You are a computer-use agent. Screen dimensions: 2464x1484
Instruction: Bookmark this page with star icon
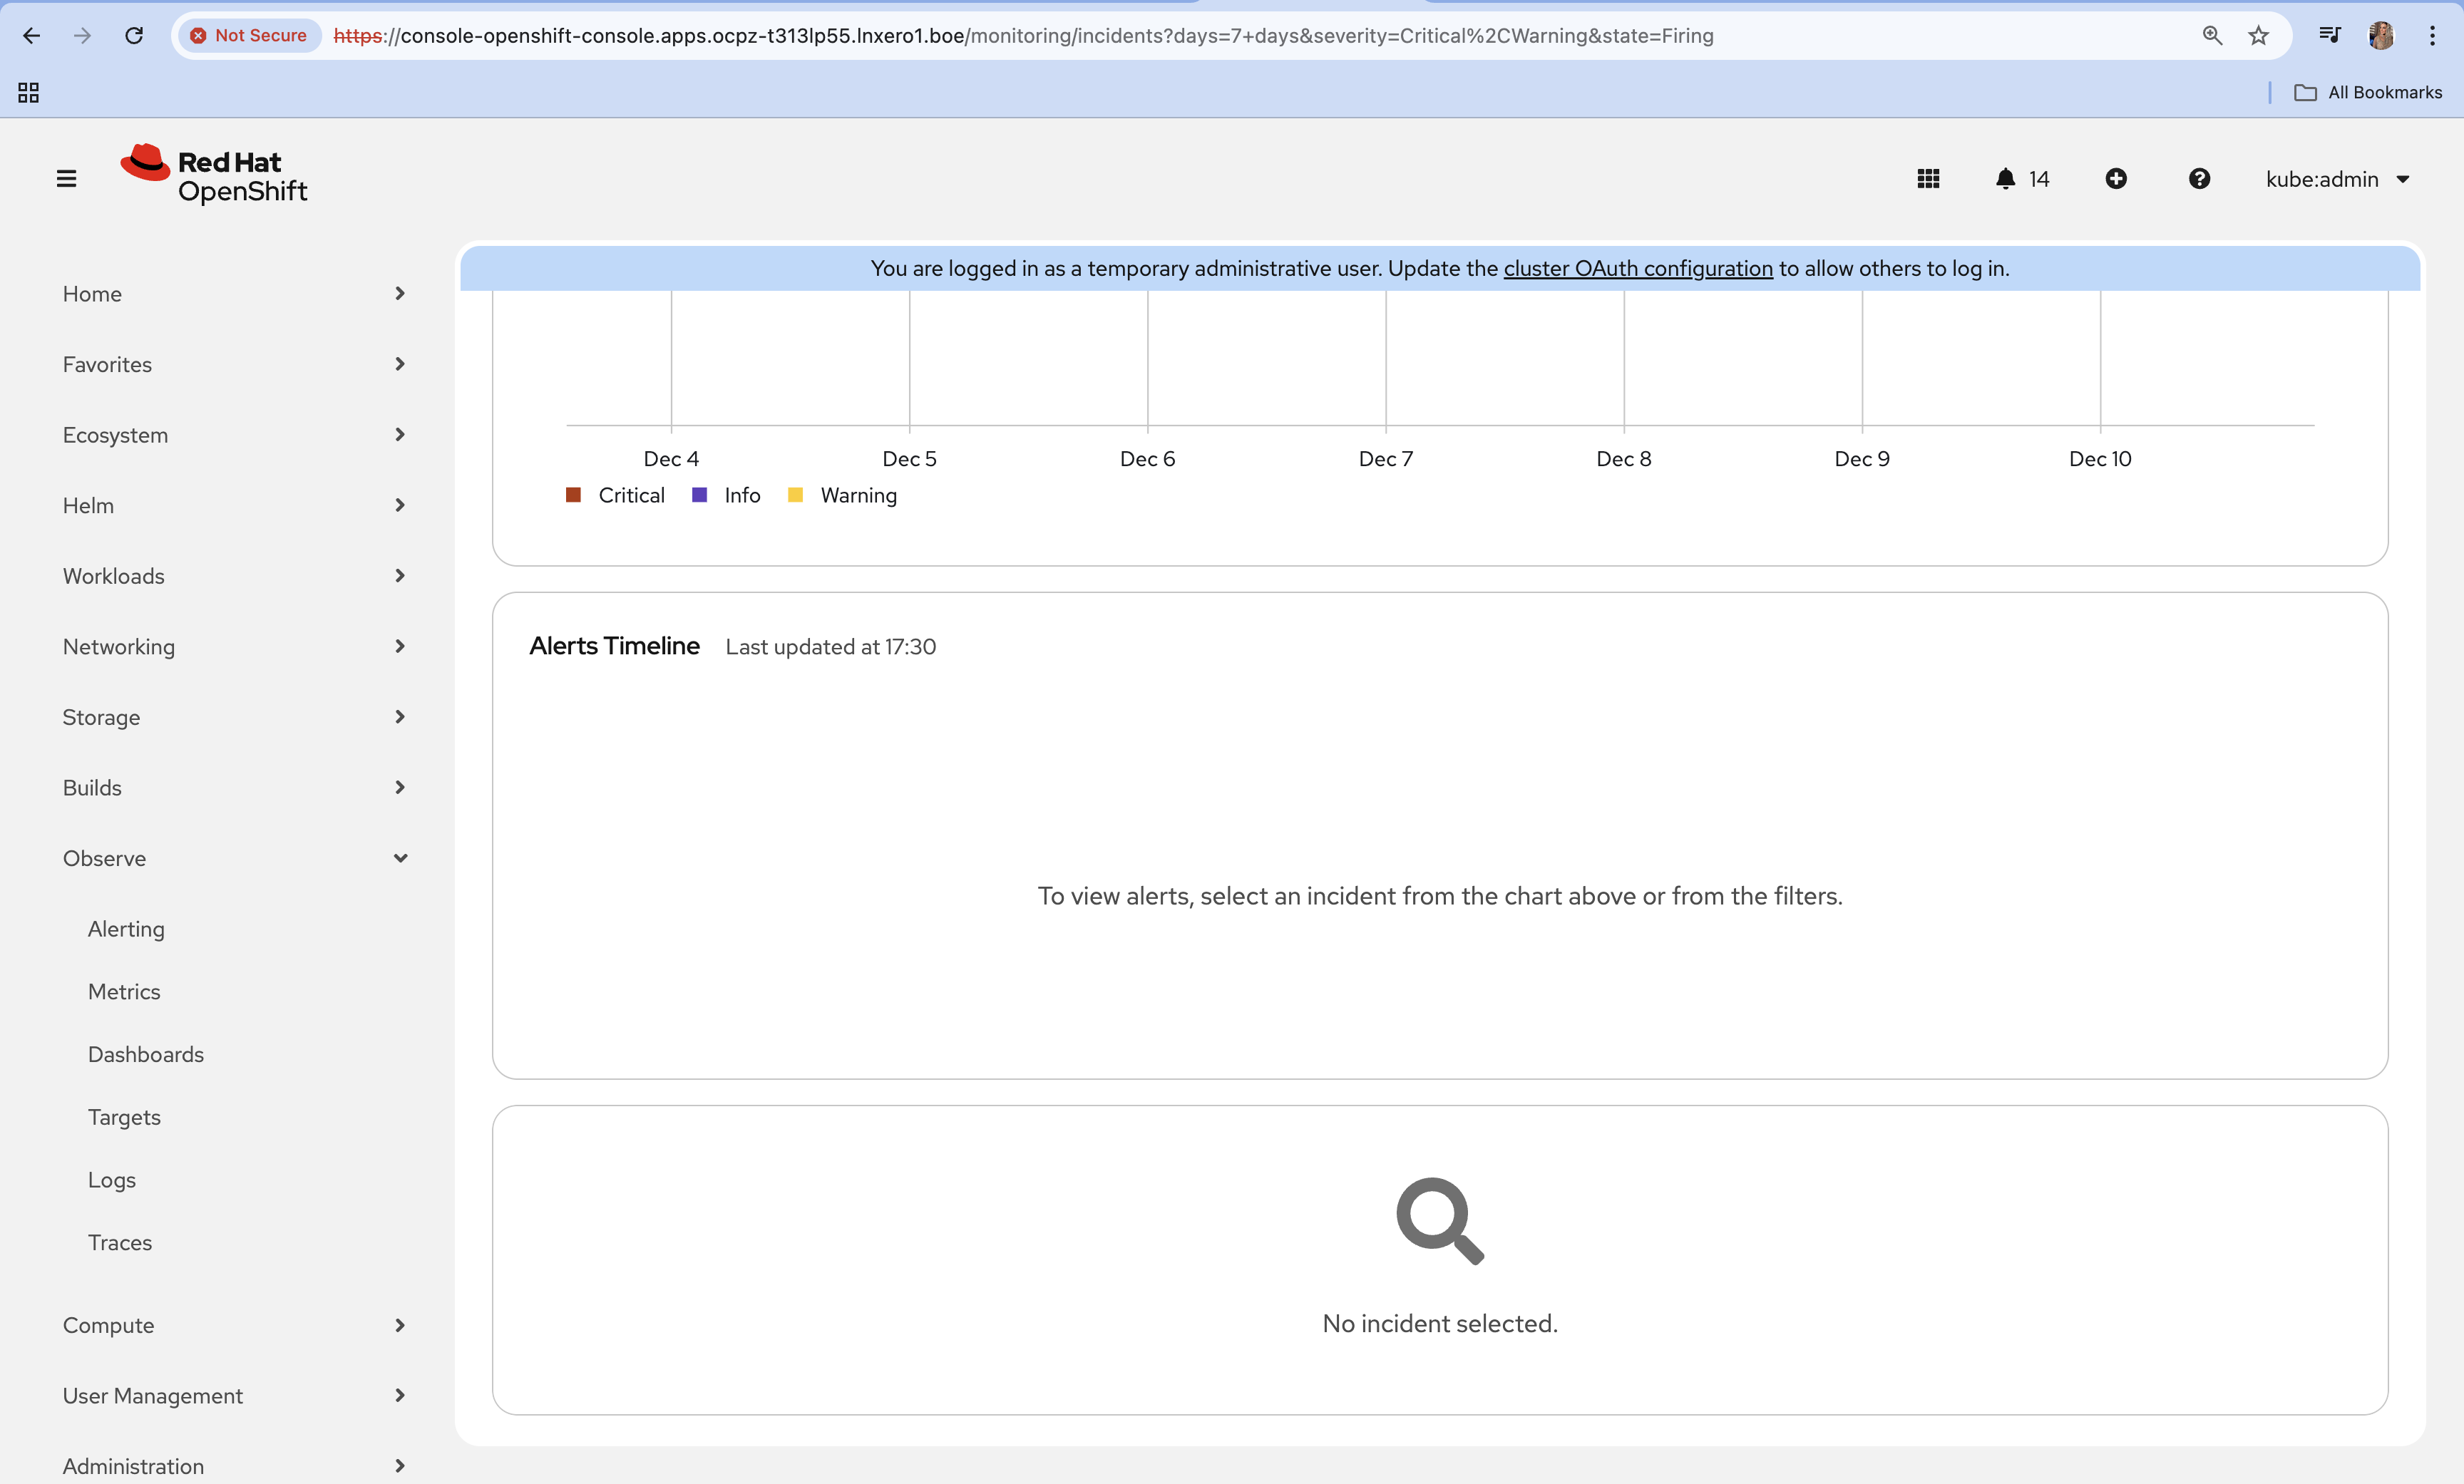pos(2258,36)
